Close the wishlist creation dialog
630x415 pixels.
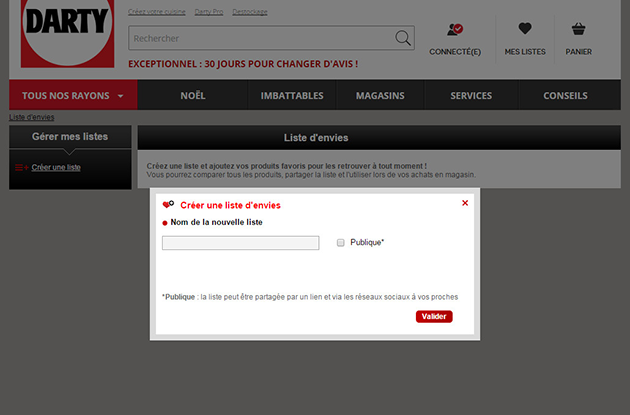tap(465, 203)
